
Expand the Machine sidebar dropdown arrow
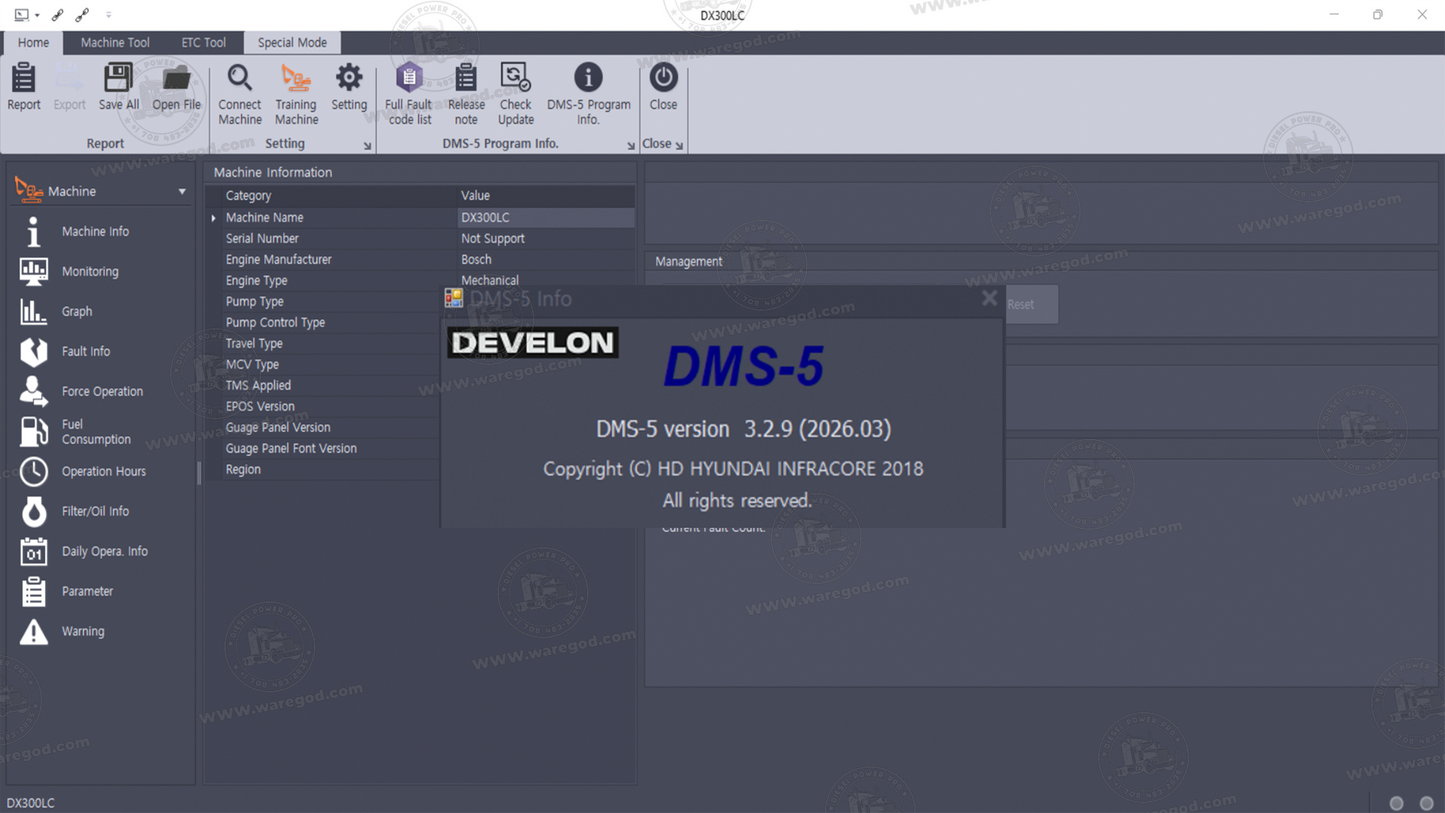click(x=182, y=191)
